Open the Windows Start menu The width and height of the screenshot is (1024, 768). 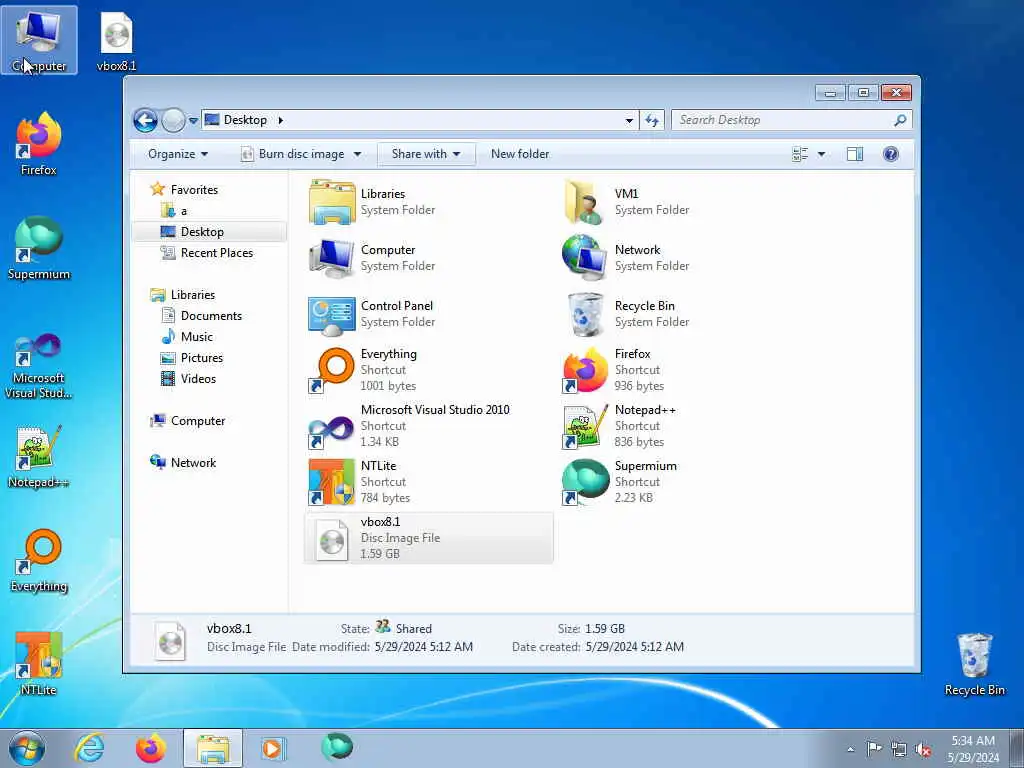[27, 748]
